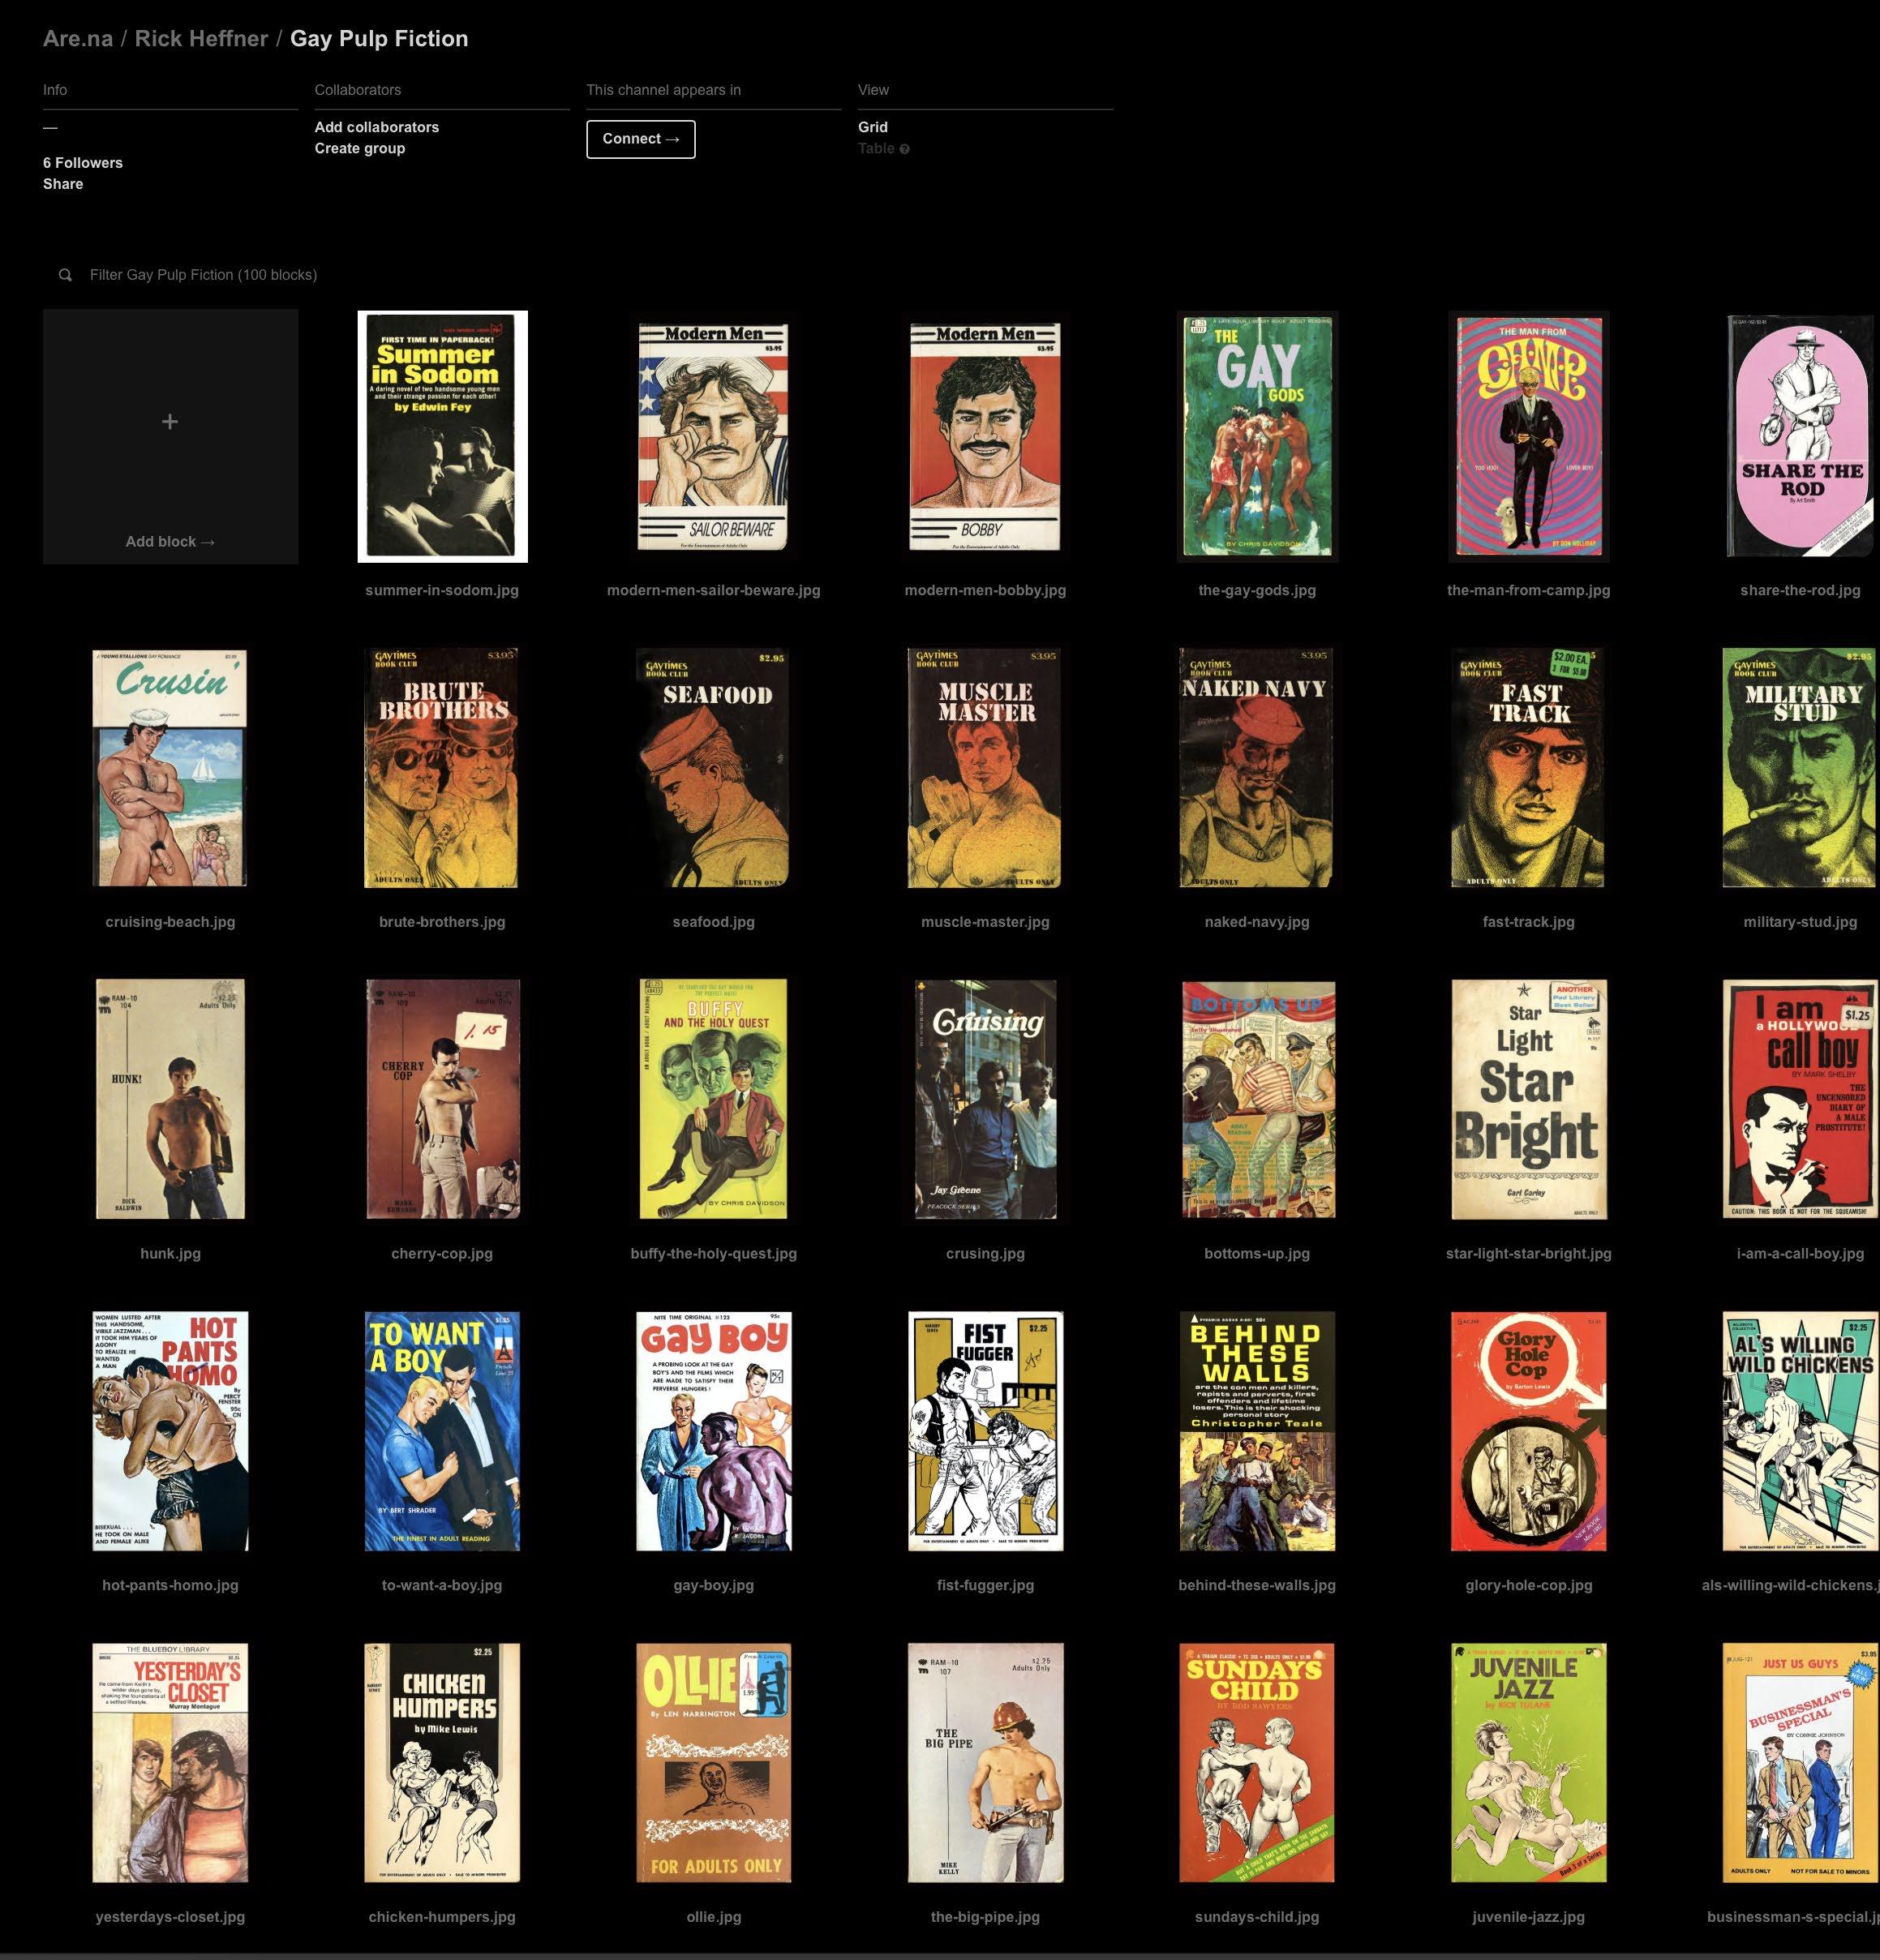Click the plus icon in Add block
The width and height of the screenshot is (1880, 1960).
point(170,422)
